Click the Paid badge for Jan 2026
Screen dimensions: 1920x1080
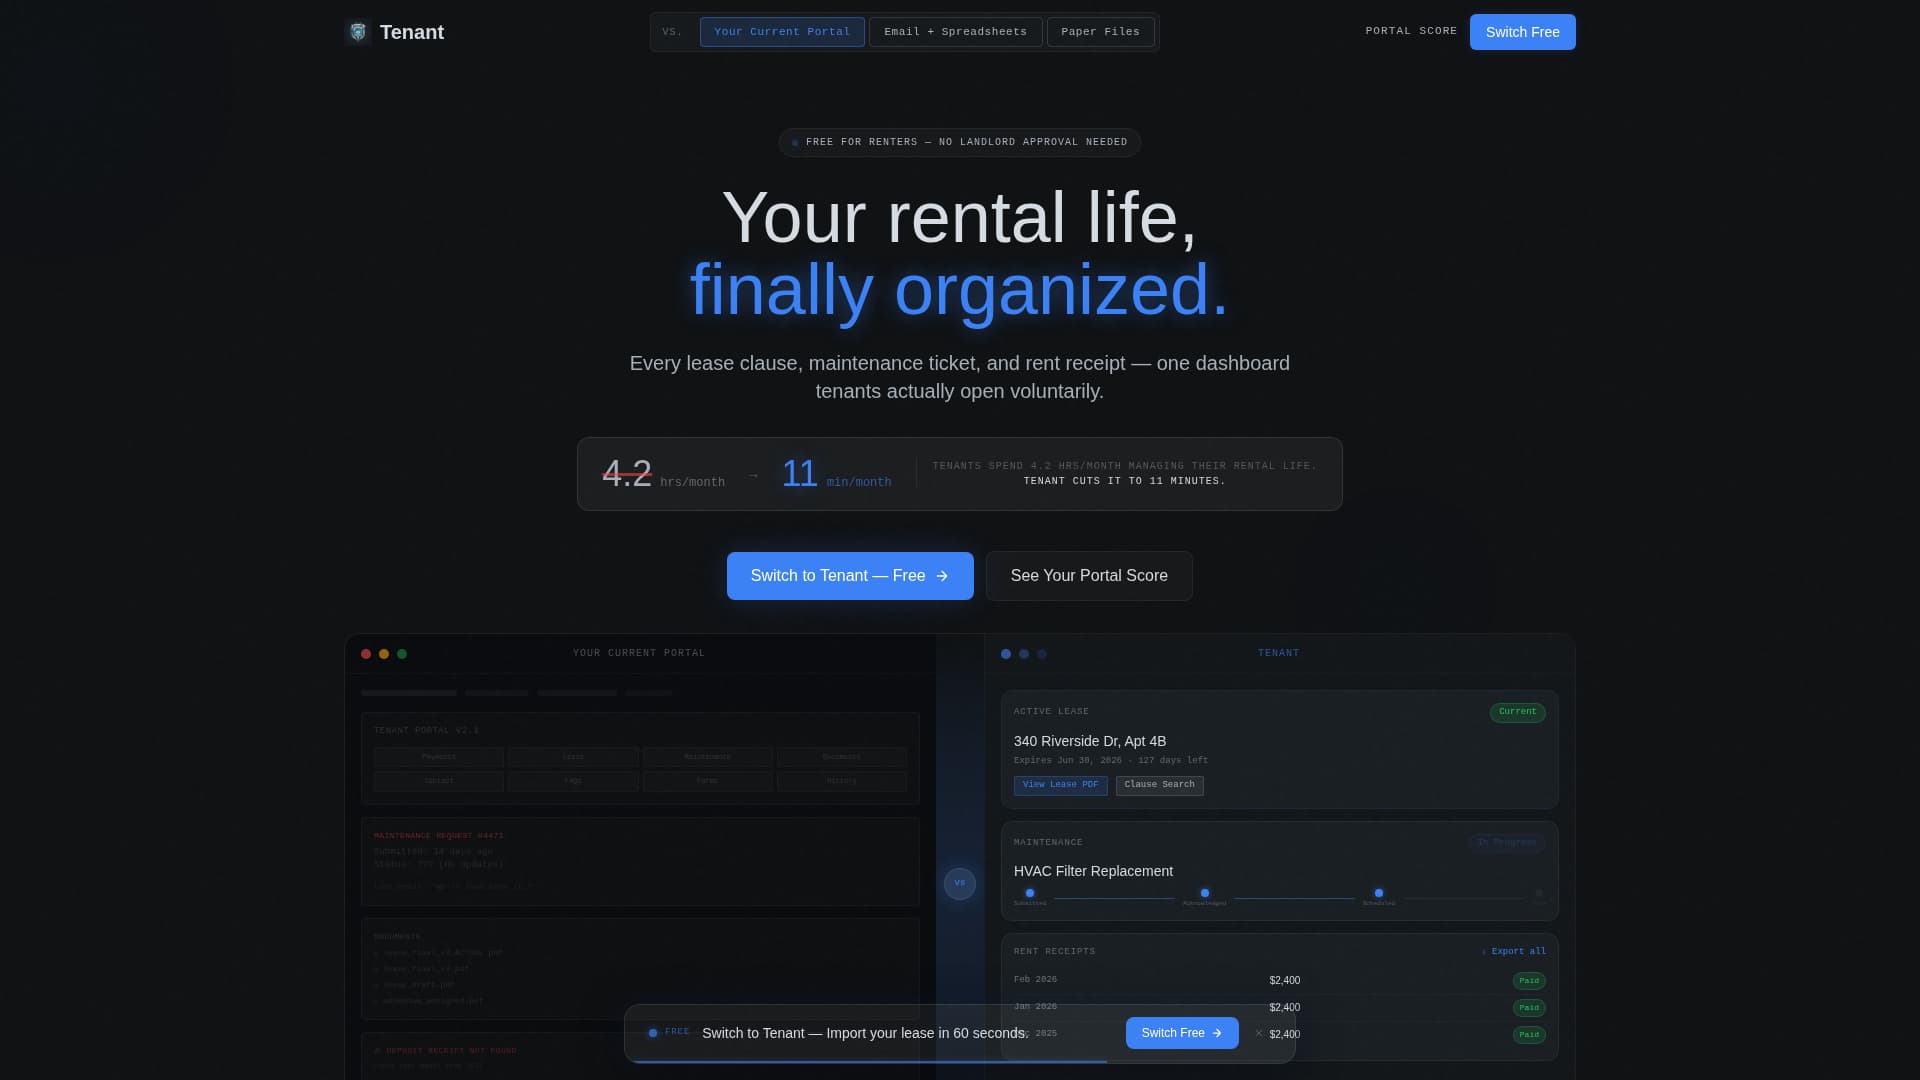[1529, 1008]
